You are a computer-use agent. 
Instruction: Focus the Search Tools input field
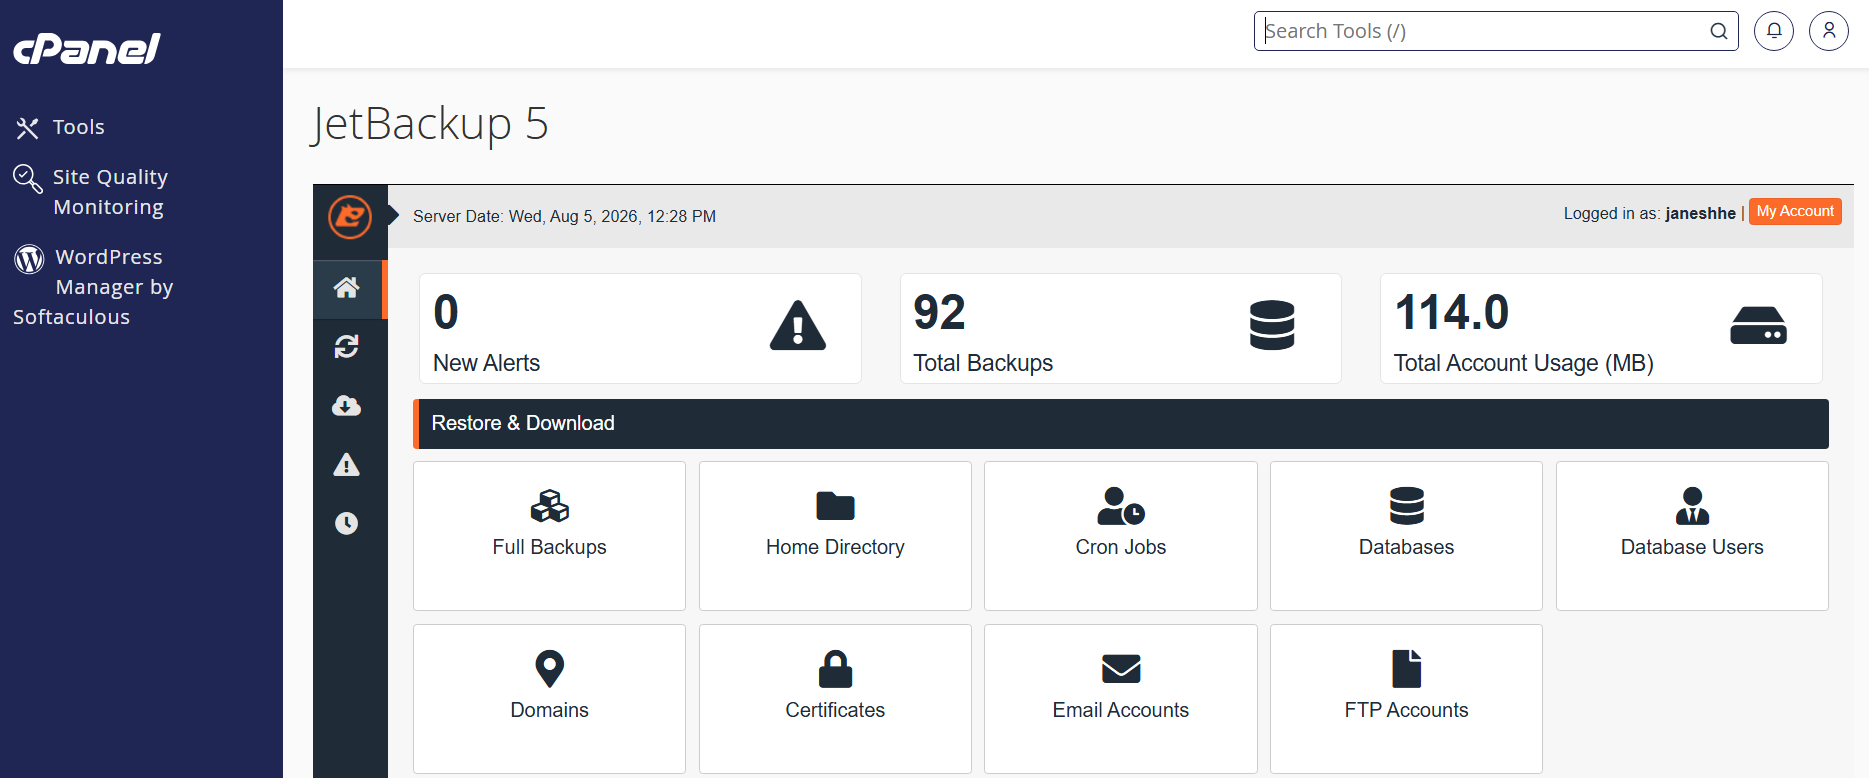click(1496, 31)
